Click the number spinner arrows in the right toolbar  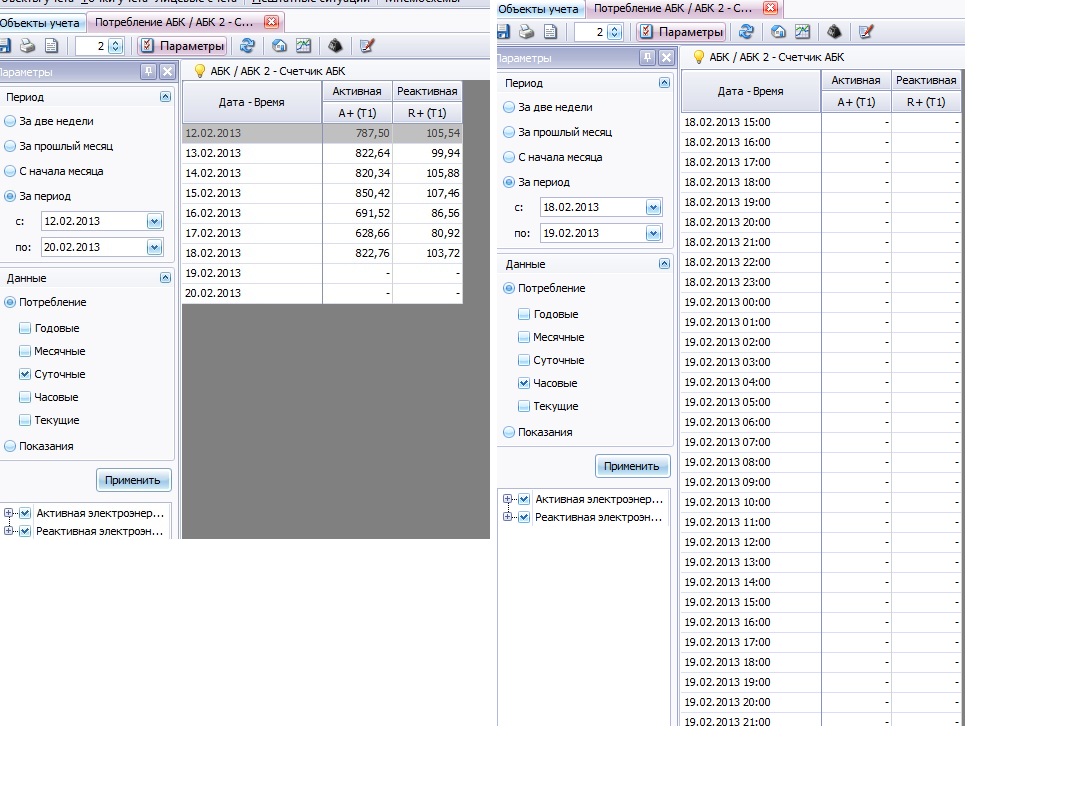coord(614,32)
